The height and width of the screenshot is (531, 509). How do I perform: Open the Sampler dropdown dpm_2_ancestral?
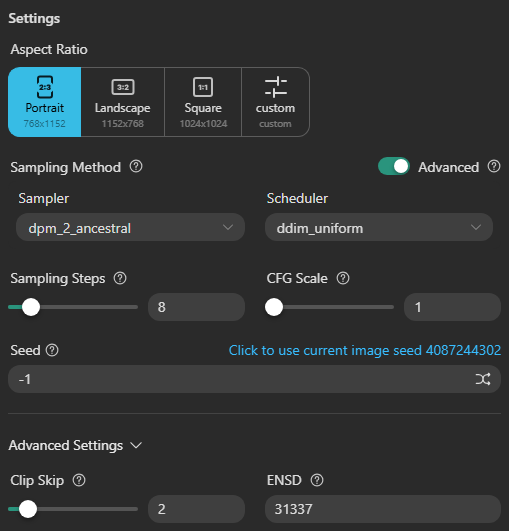(130, 227)
